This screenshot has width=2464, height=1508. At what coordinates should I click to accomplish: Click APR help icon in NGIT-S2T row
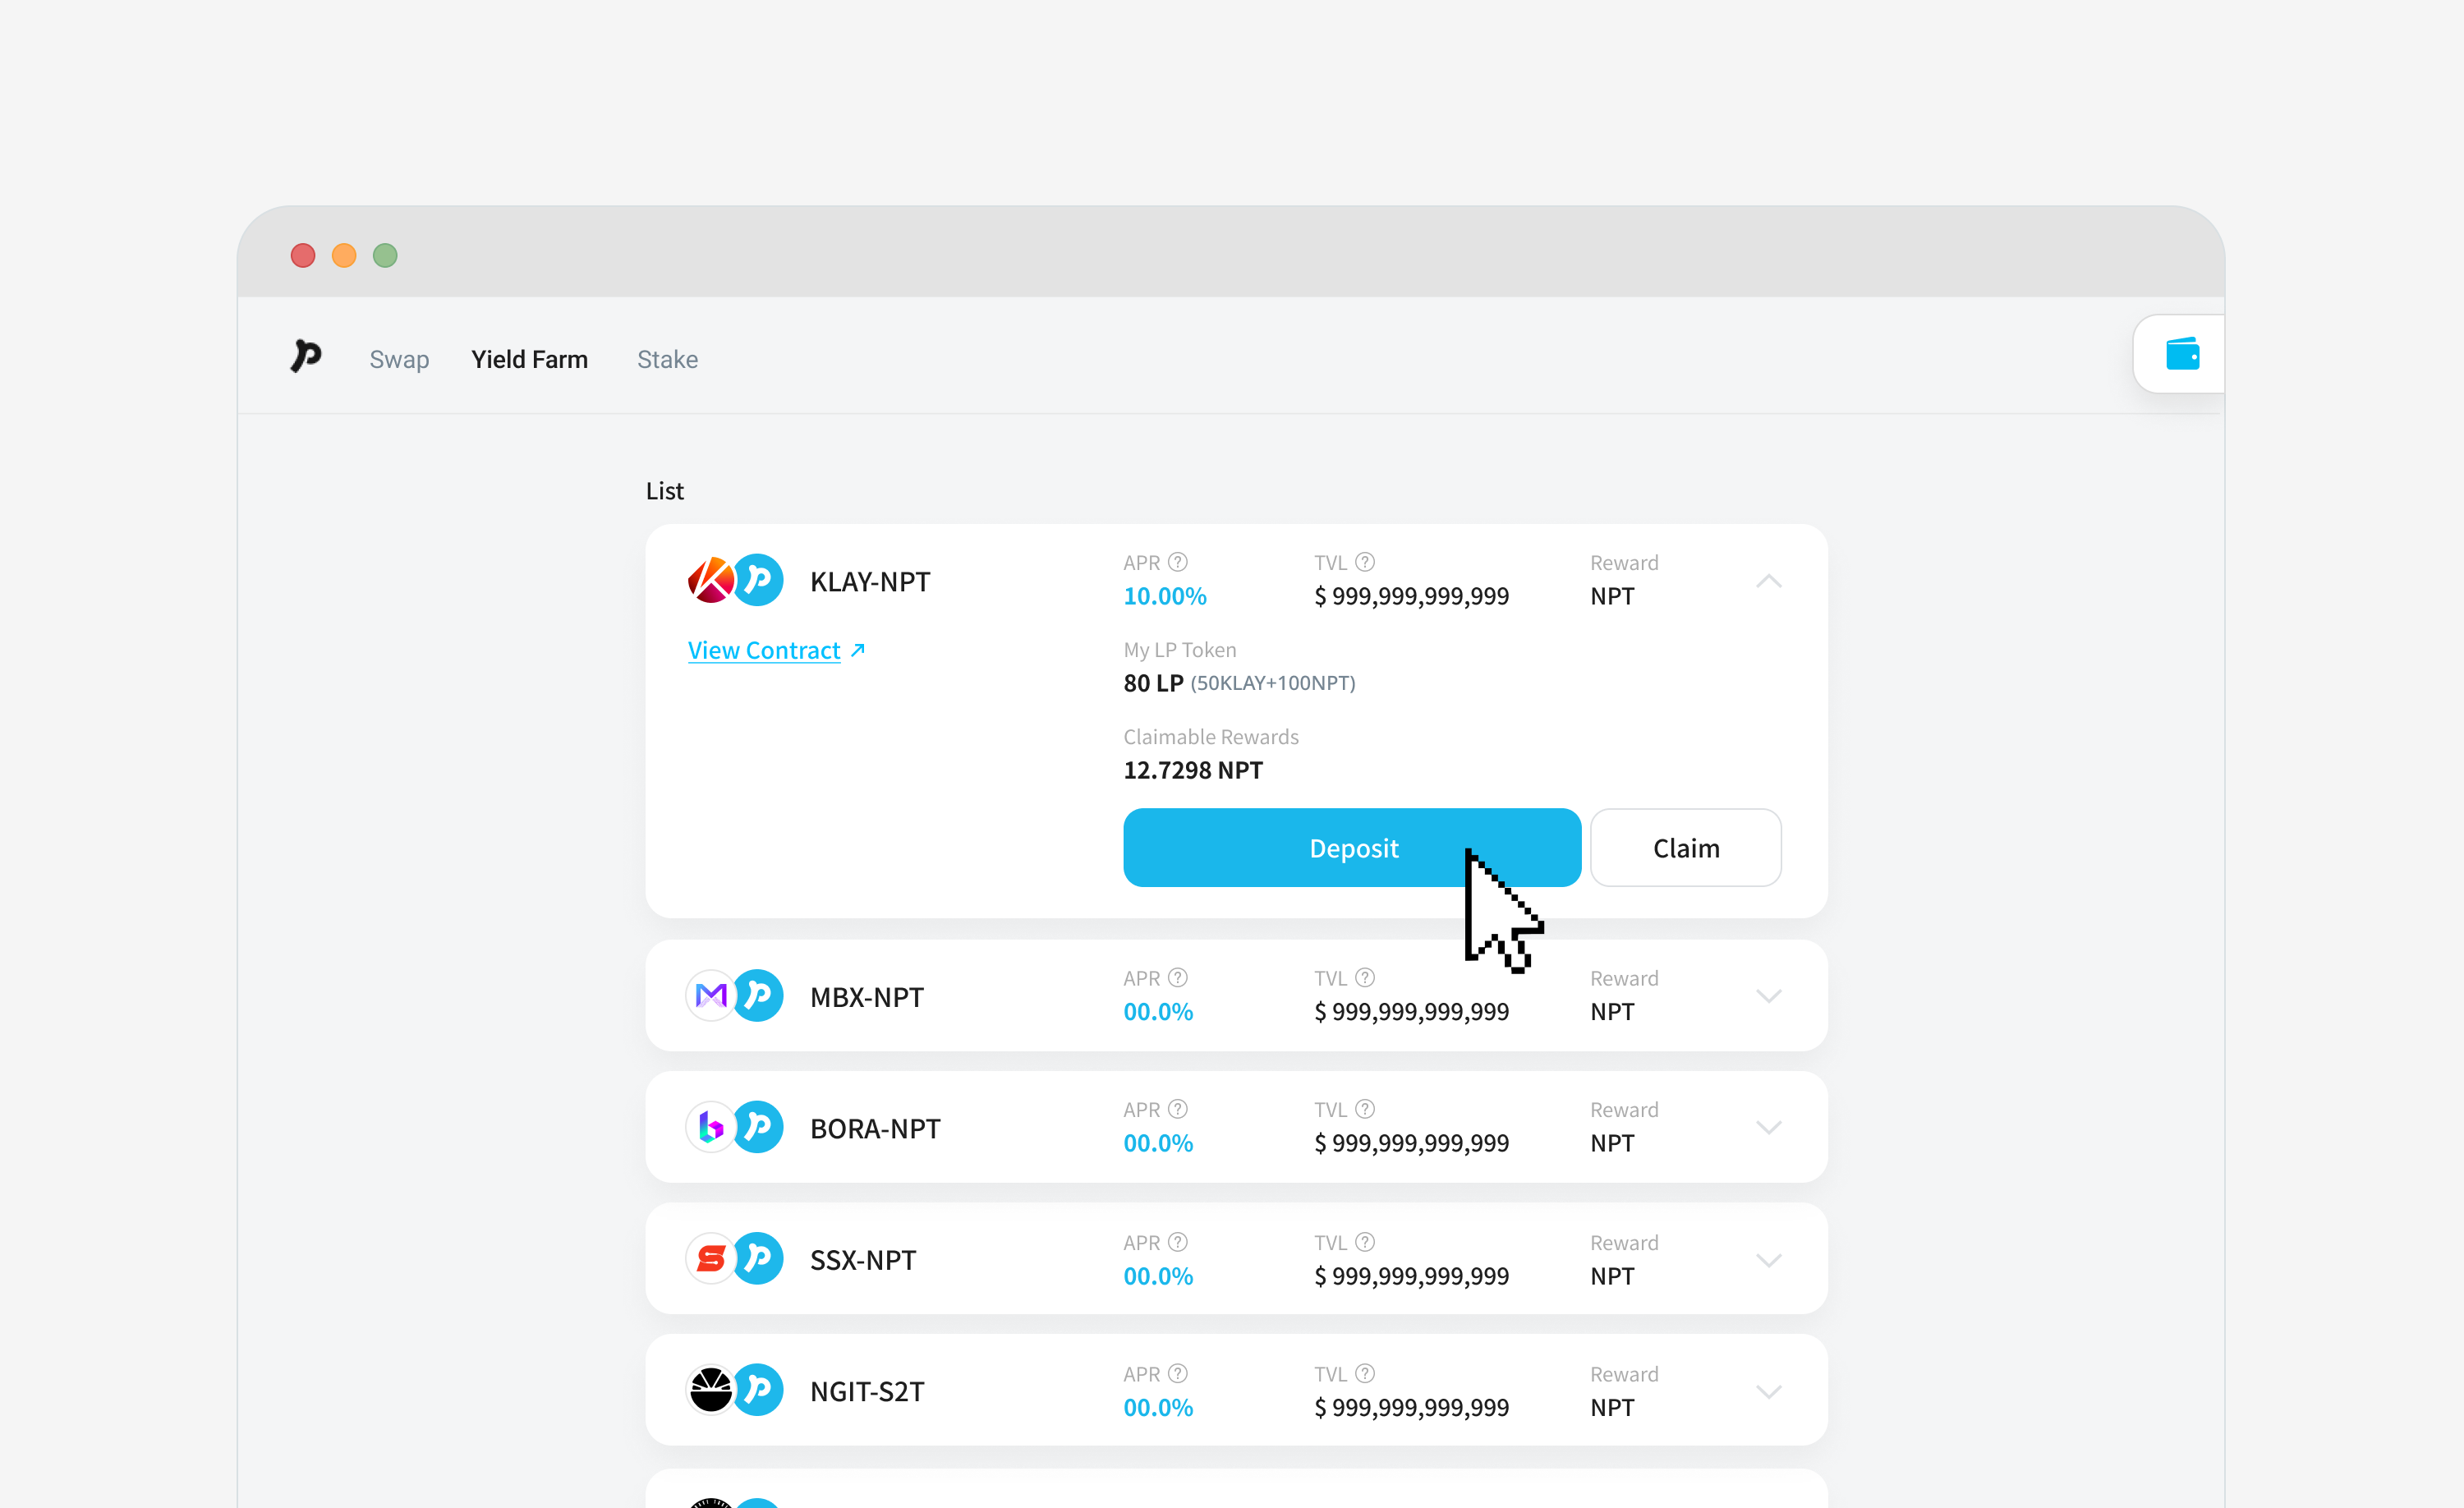1178,1373
